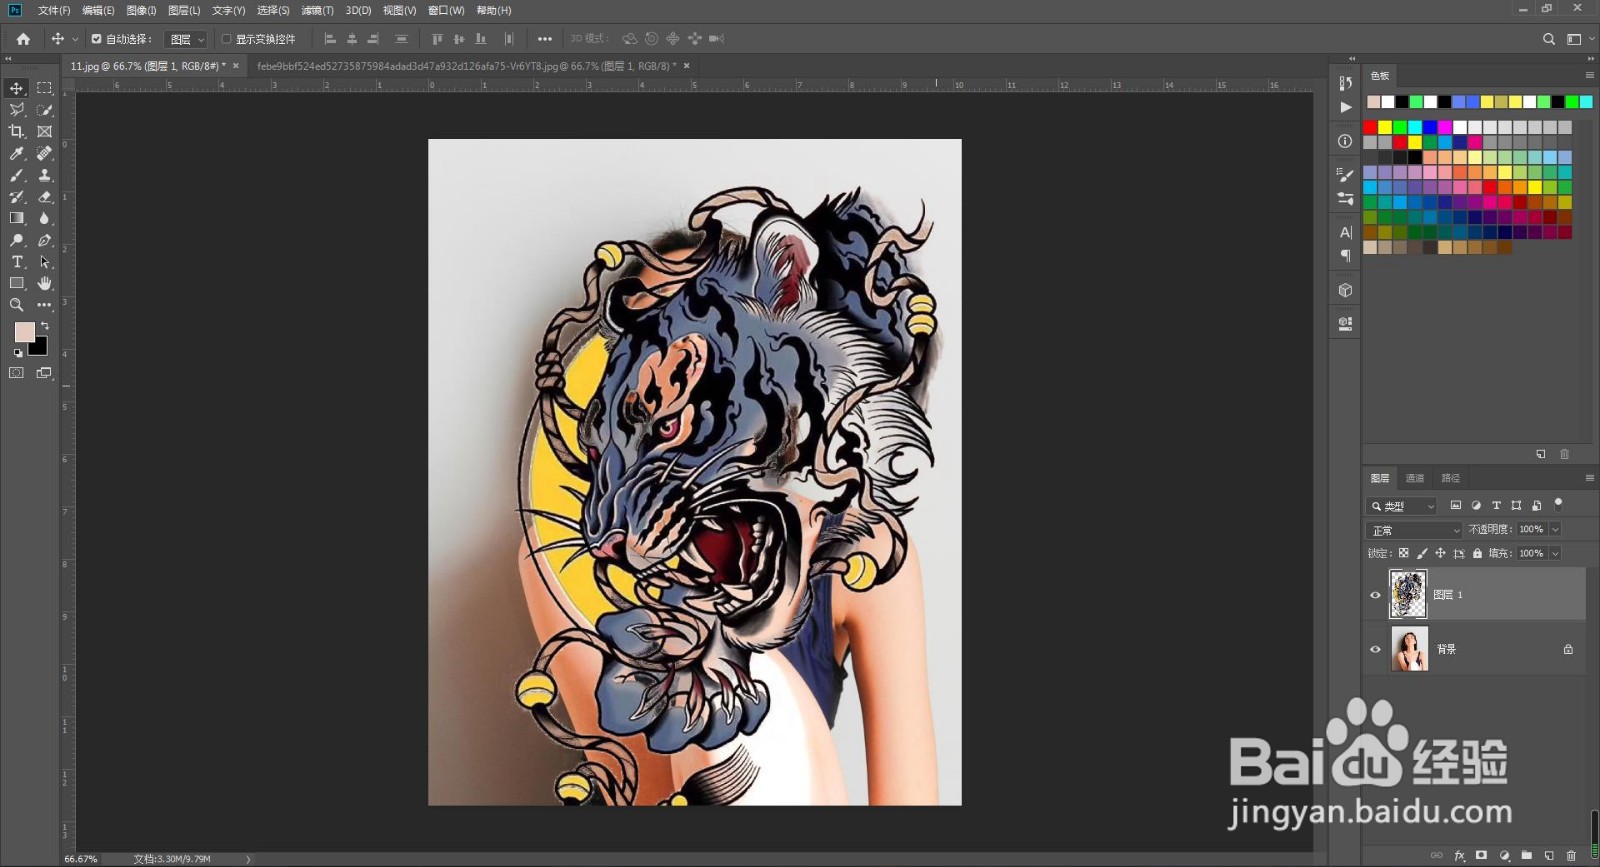1600x867 pixels.
Task: Open the 图层 auto-select dropdown
Action: point(186,39)
